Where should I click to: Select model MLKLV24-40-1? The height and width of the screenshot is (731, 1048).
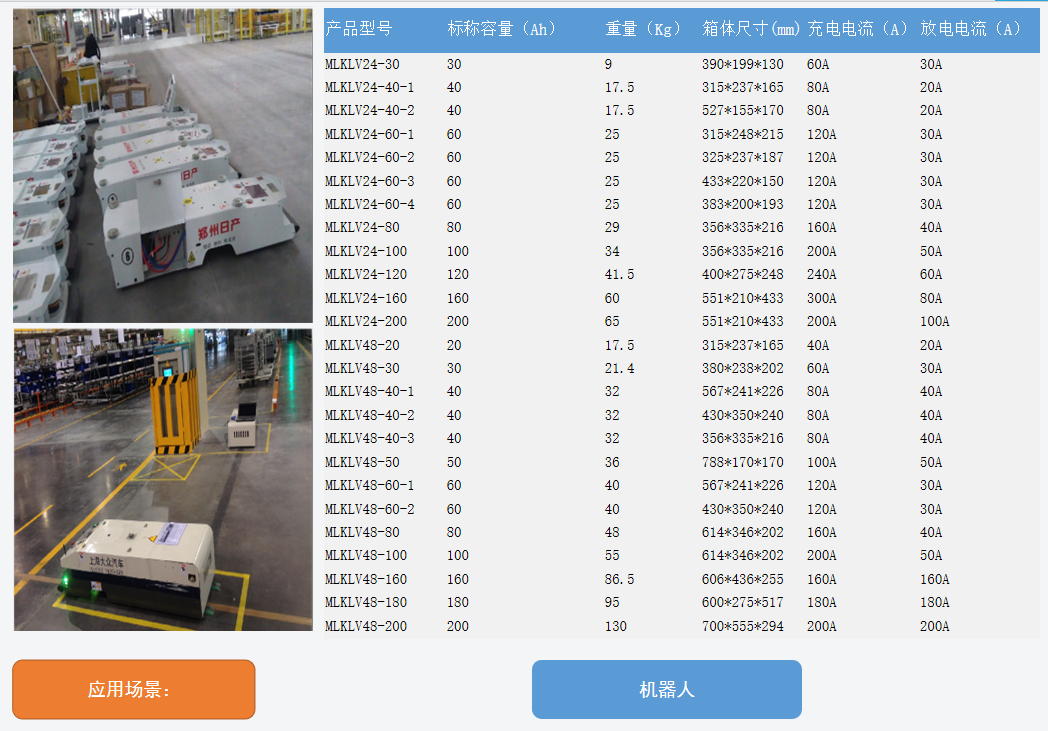click(370, 88)
